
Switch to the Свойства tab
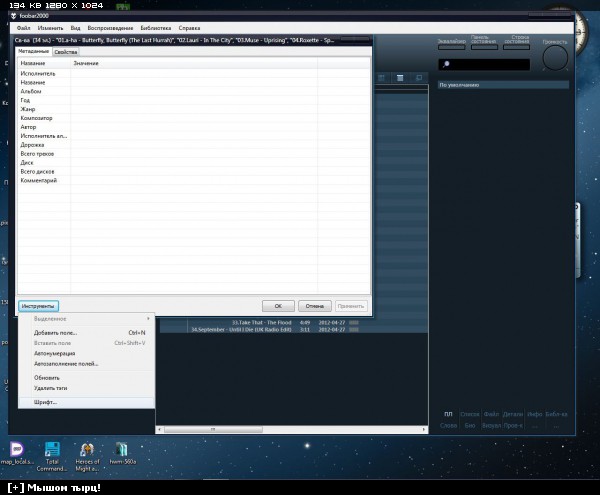pyautogui.click(x=66, y=52)
